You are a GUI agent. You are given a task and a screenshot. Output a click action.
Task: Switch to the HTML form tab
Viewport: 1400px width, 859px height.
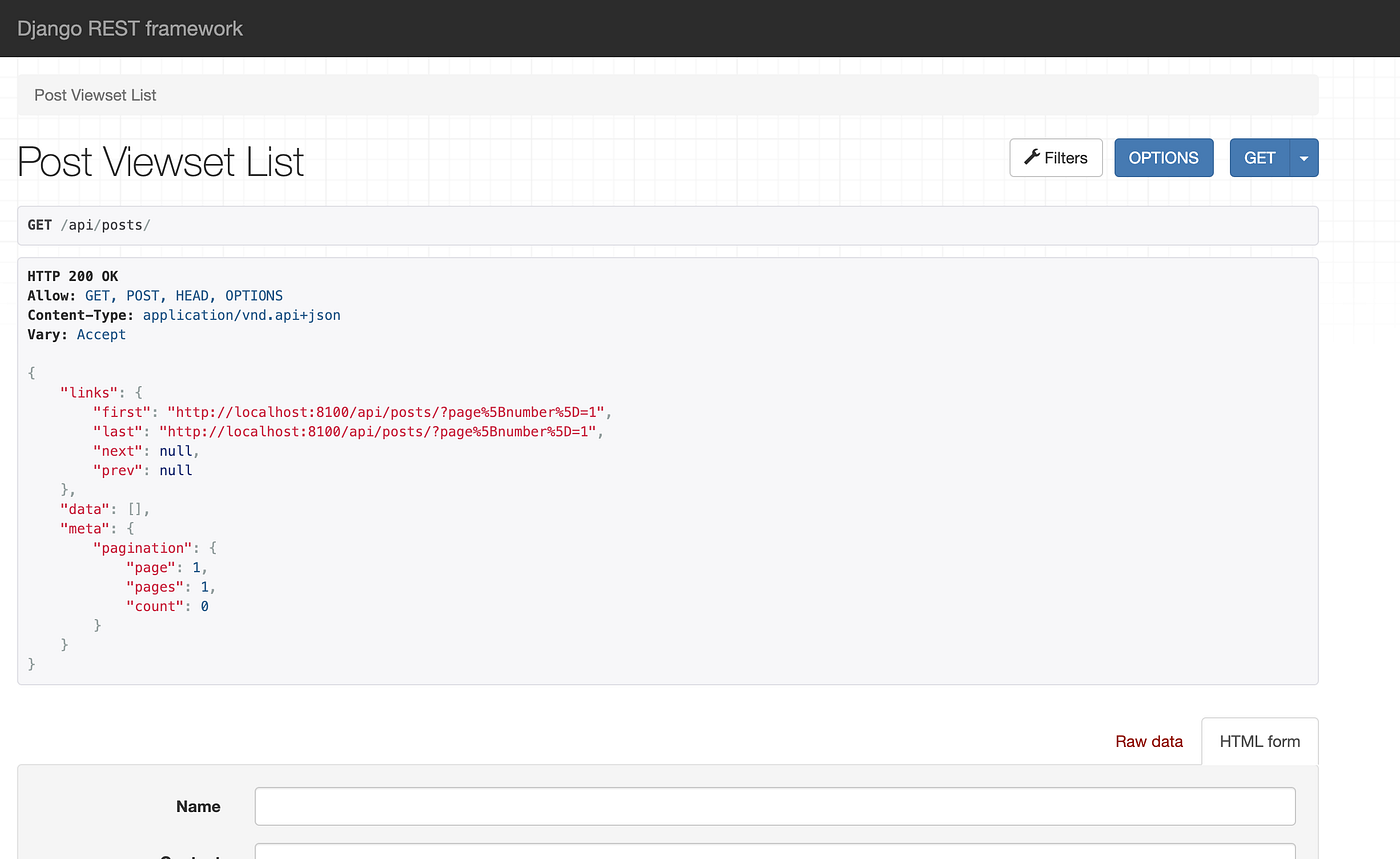click(1259, 741)
